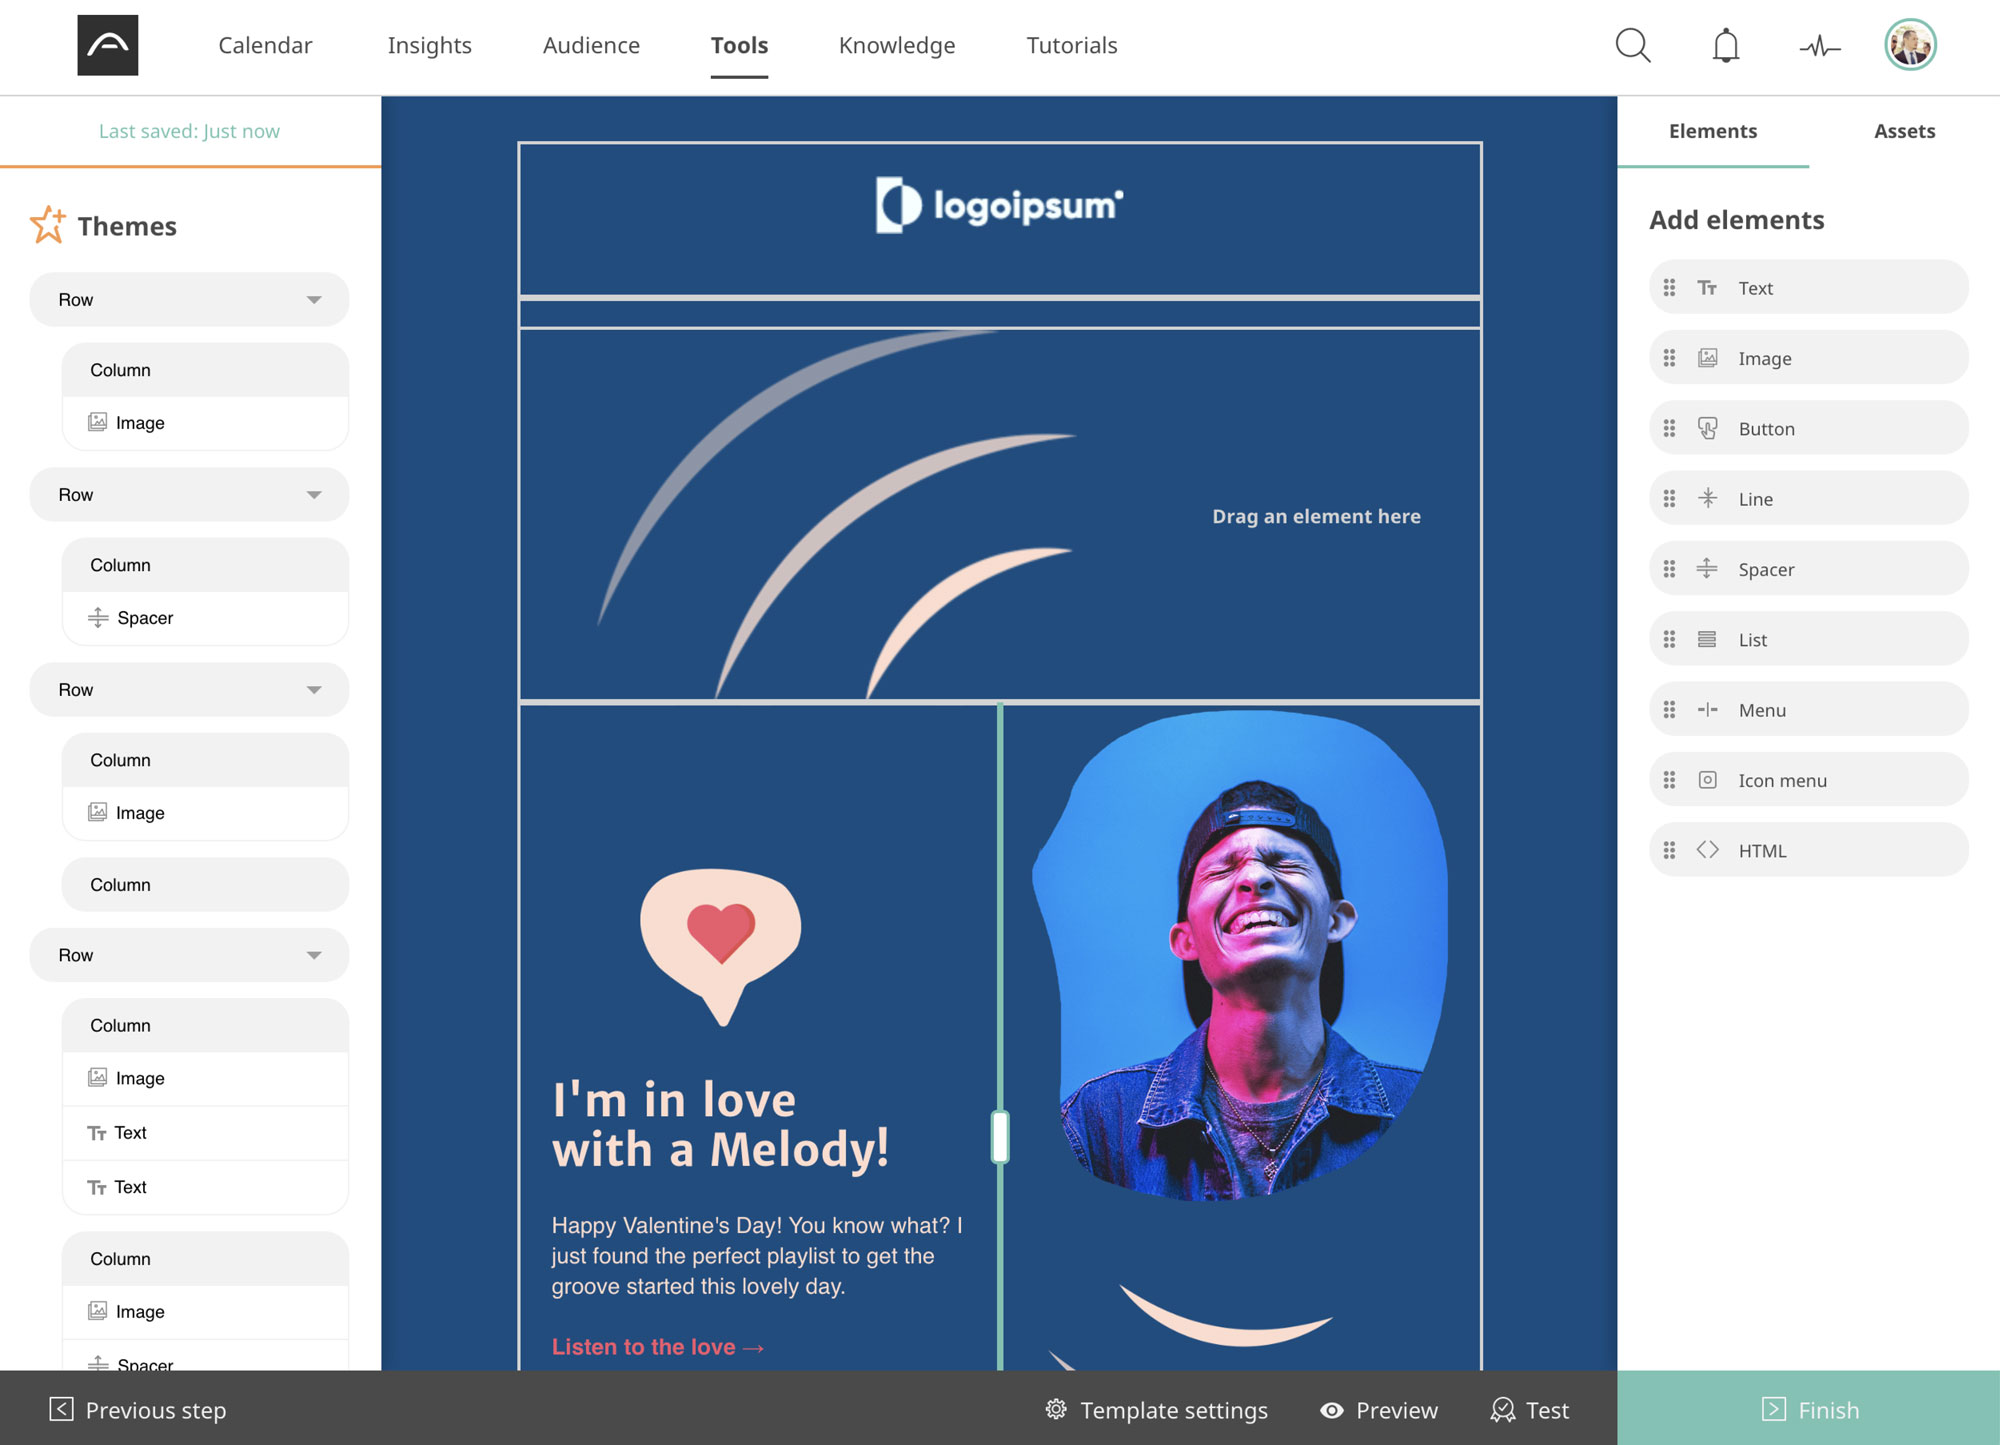This screenshot has height=1445, width=2000.
Task: Open Template settings
Action: [1156, 1409]
